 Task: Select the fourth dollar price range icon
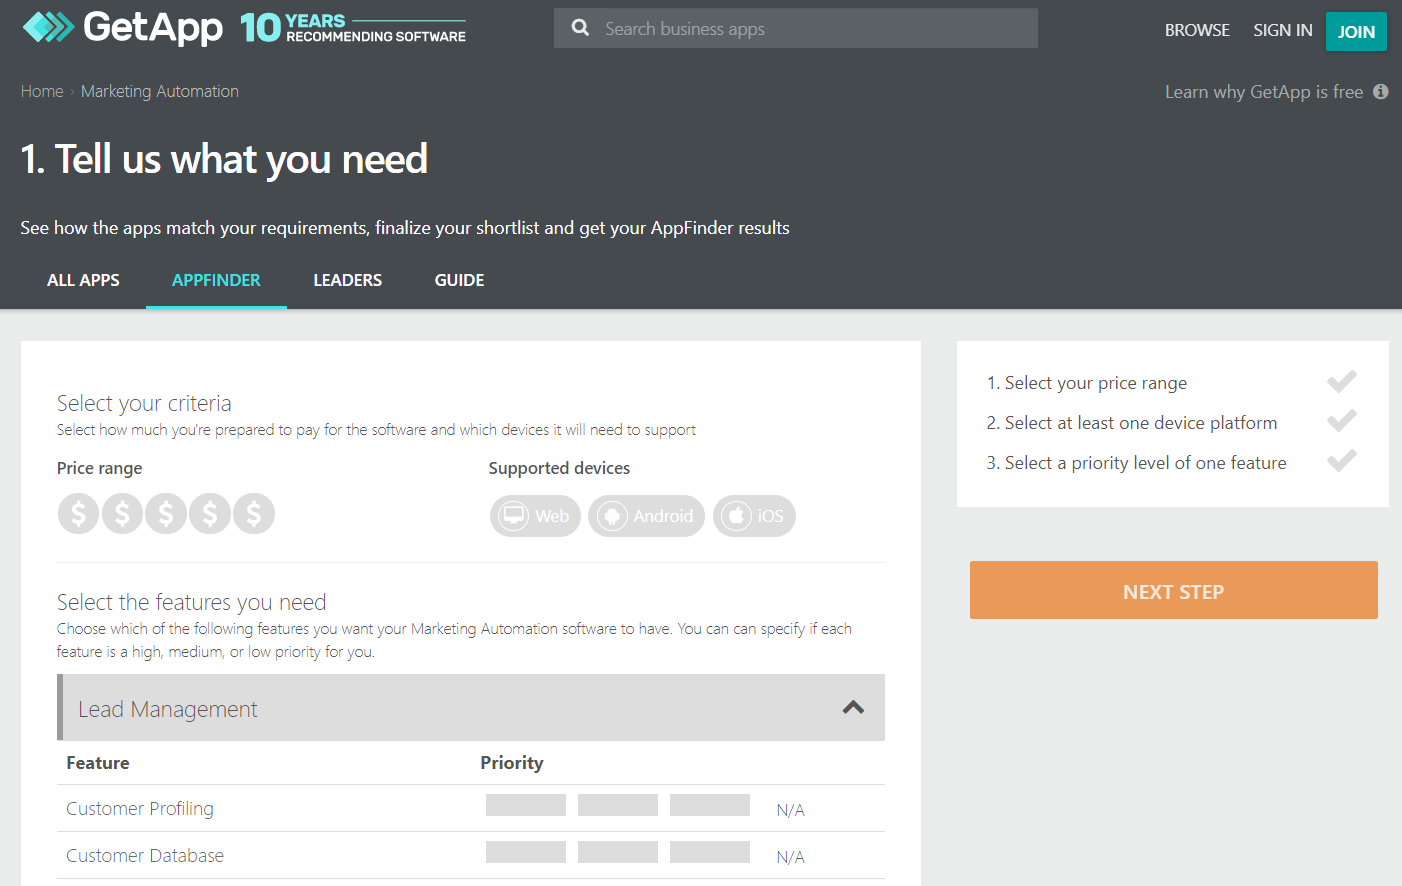pos(210,514)
